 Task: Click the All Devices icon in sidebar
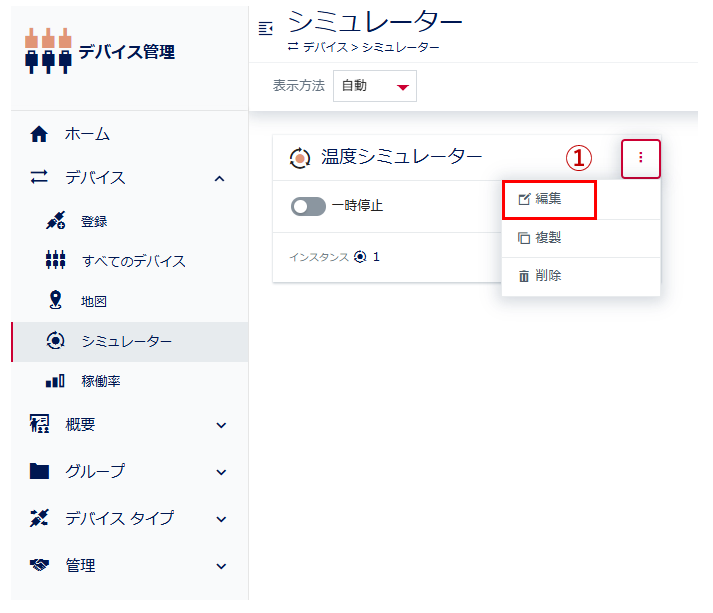point(56,261)
